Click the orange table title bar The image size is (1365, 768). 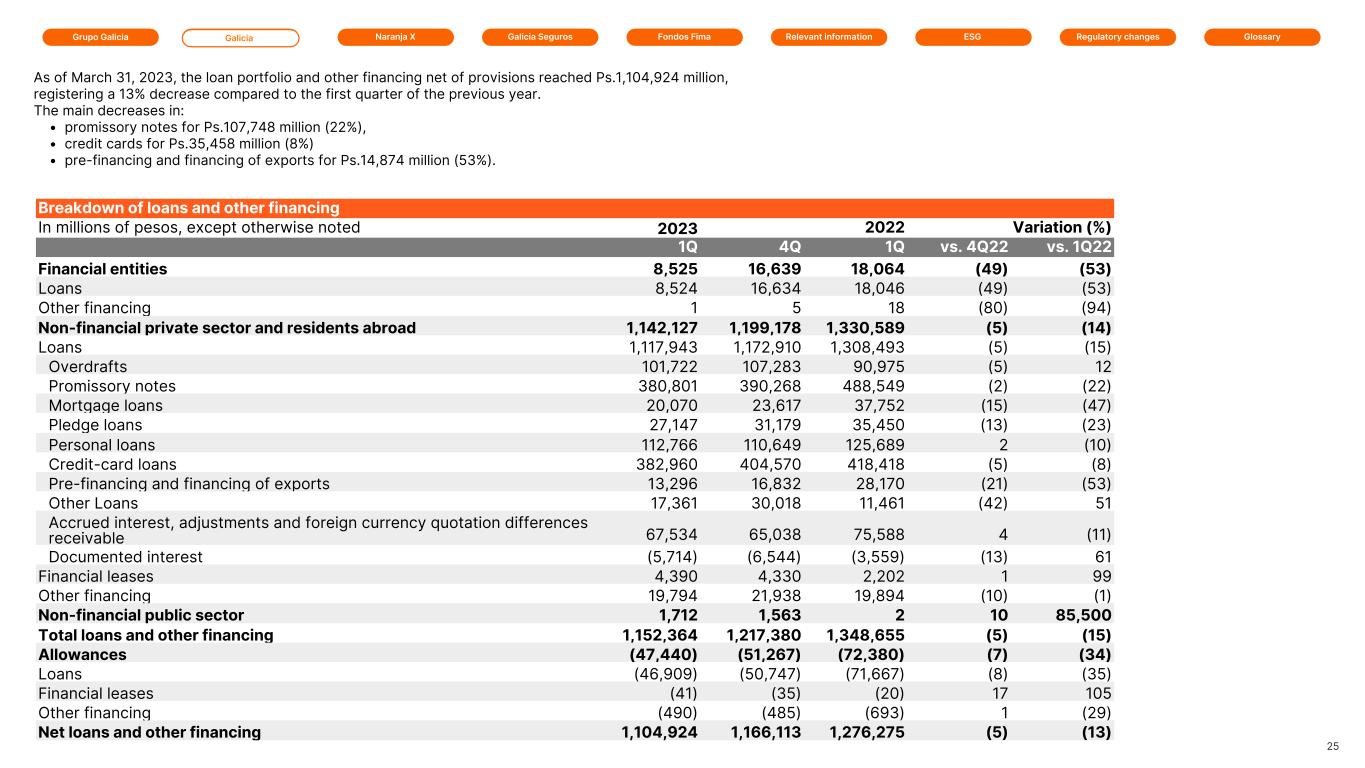[x=575, y=208]
